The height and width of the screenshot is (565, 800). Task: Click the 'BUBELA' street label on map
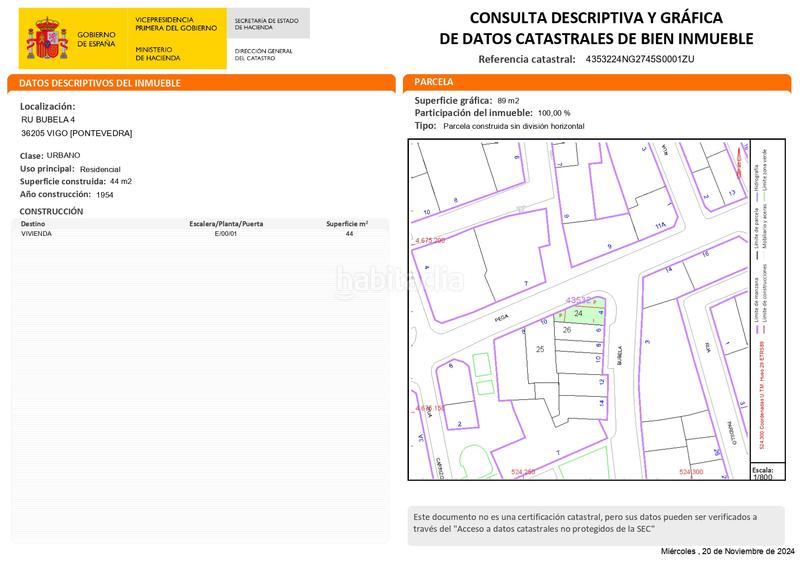coord(619,355)
